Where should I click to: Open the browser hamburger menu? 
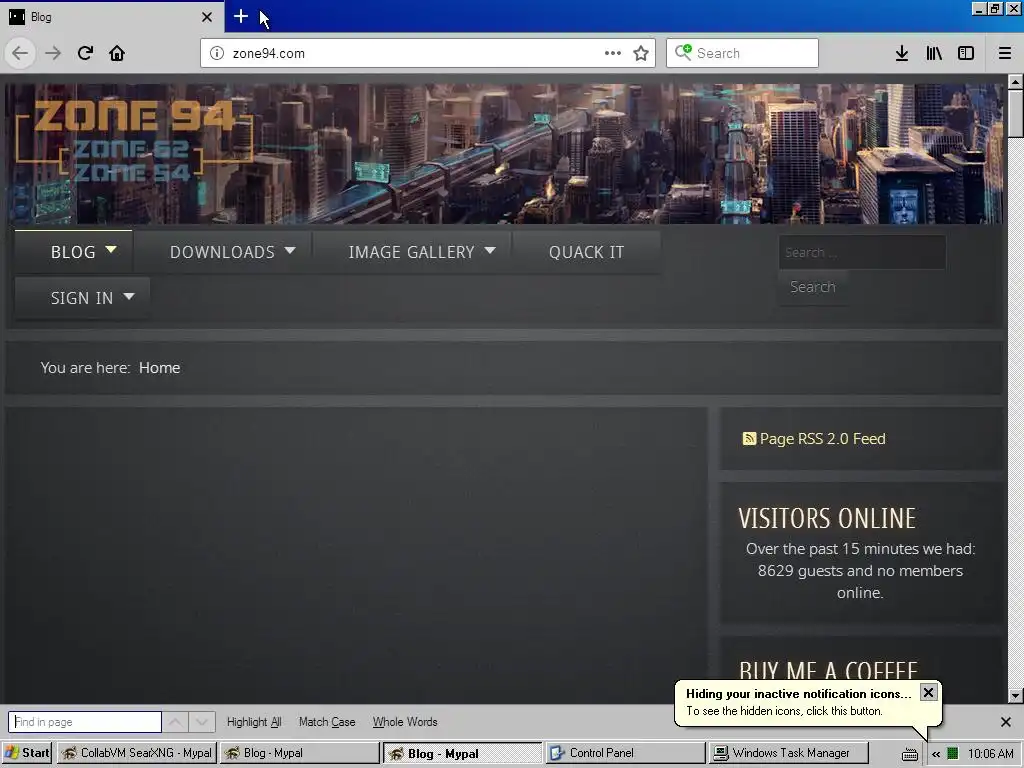[1005, 53]
